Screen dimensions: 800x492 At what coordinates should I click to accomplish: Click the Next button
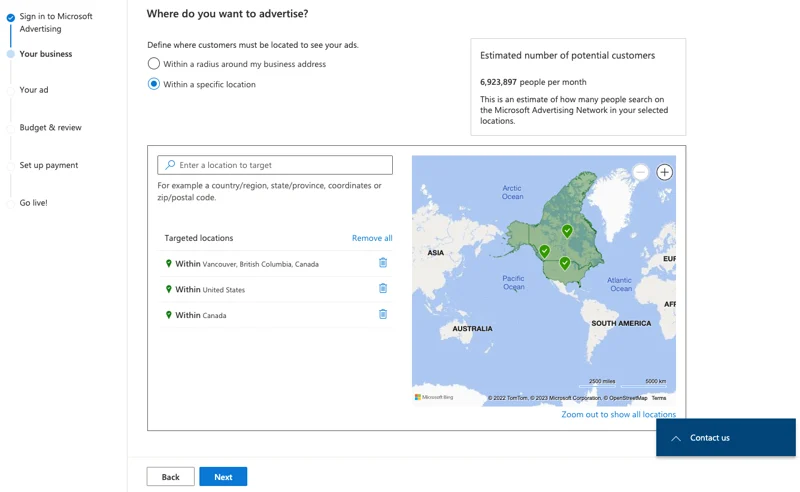(x=223, y=477)
